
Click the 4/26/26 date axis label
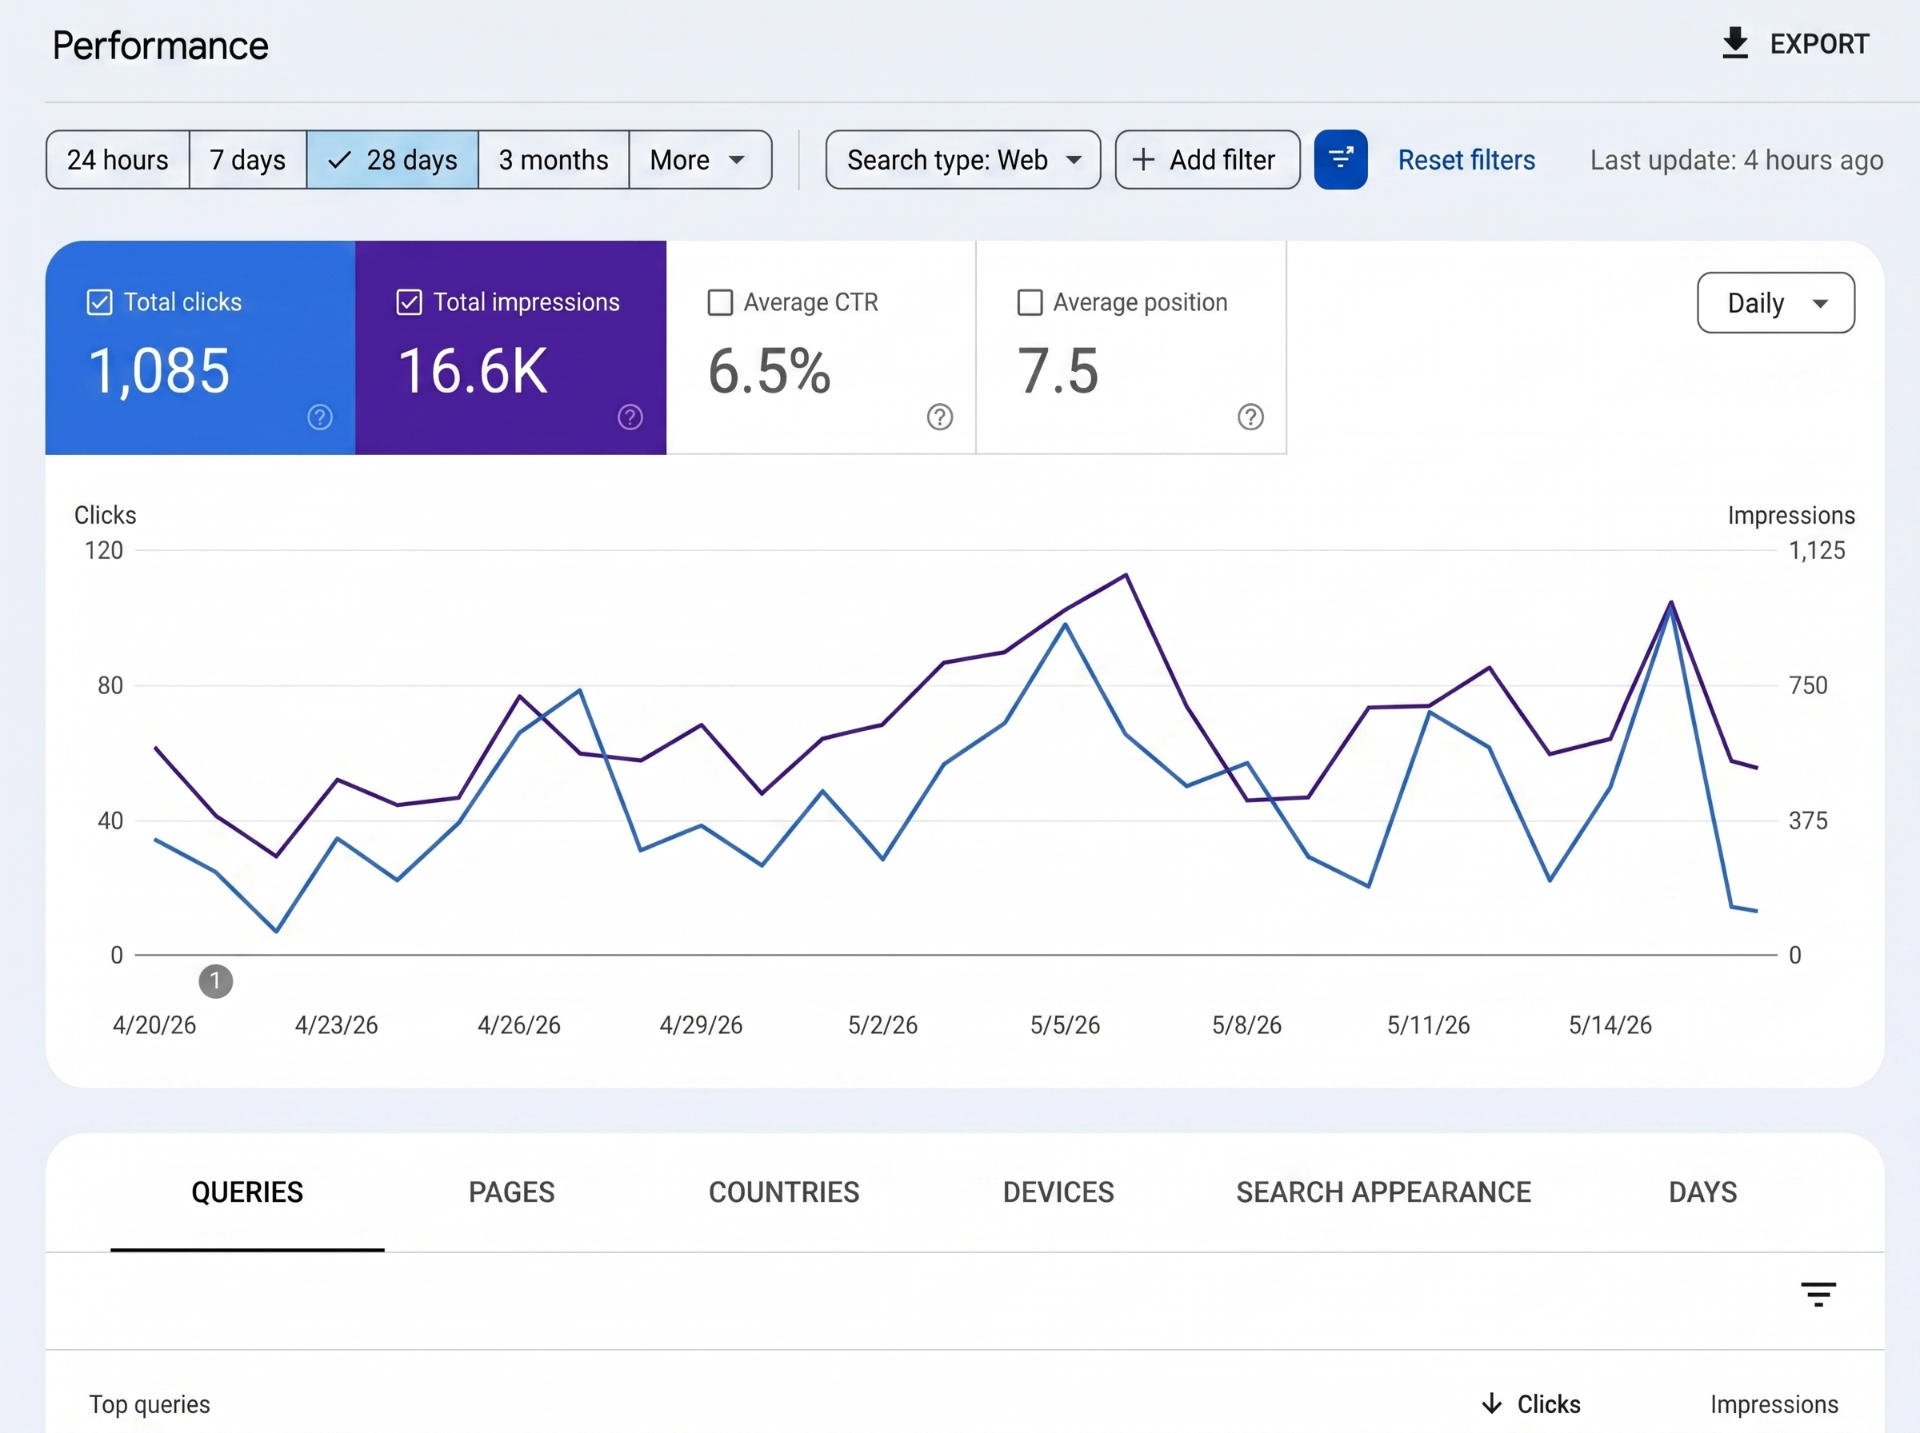519,1025
